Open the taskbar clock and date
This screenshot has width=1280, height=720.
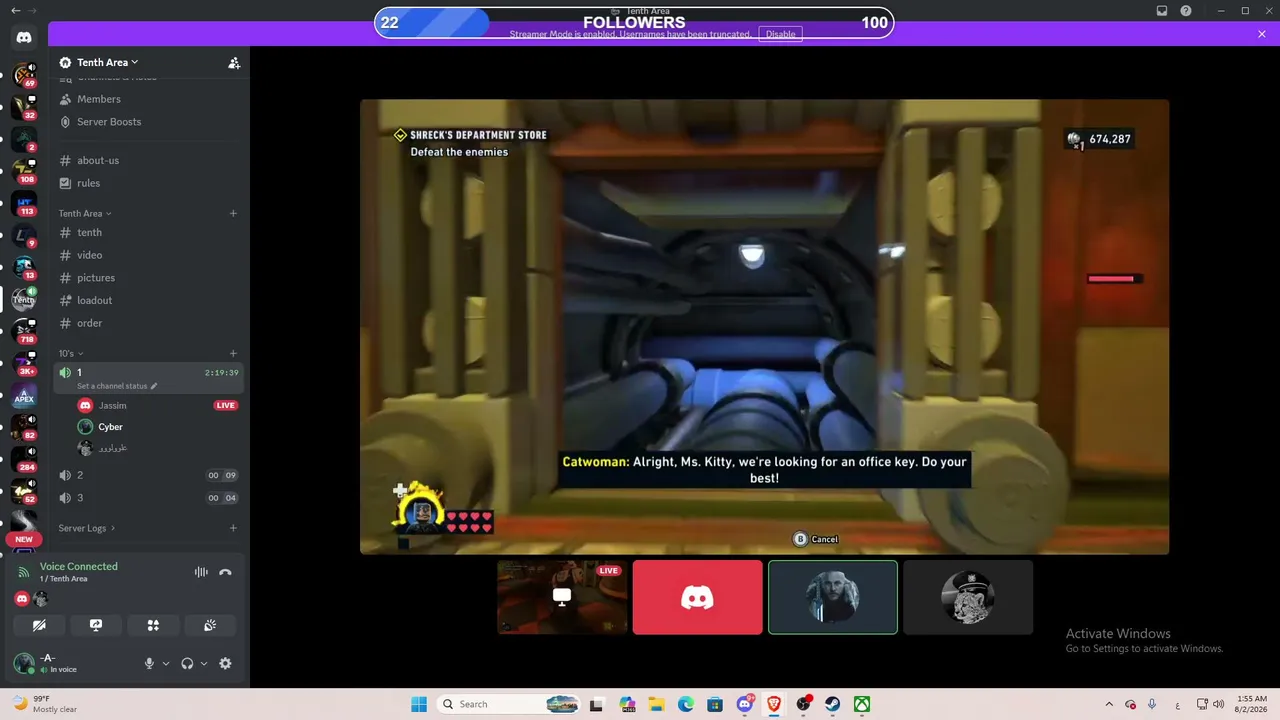(1251, 704)
